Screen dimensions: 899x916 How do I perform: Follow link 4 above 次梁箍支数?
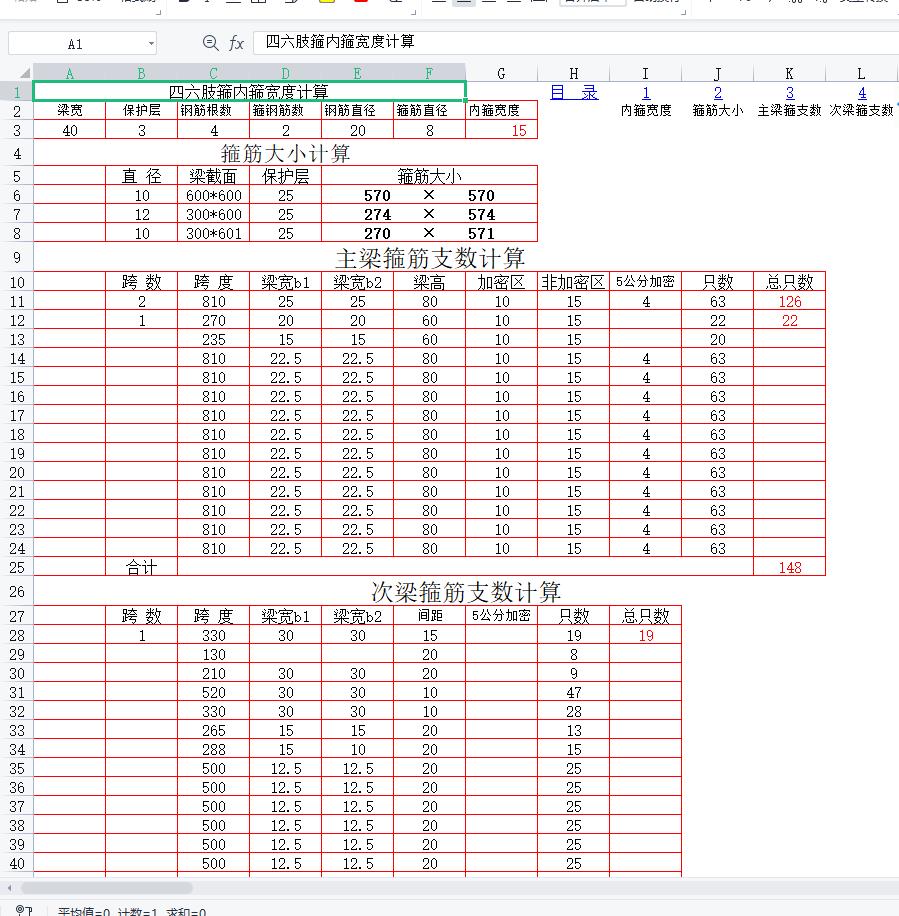point(862,93)
